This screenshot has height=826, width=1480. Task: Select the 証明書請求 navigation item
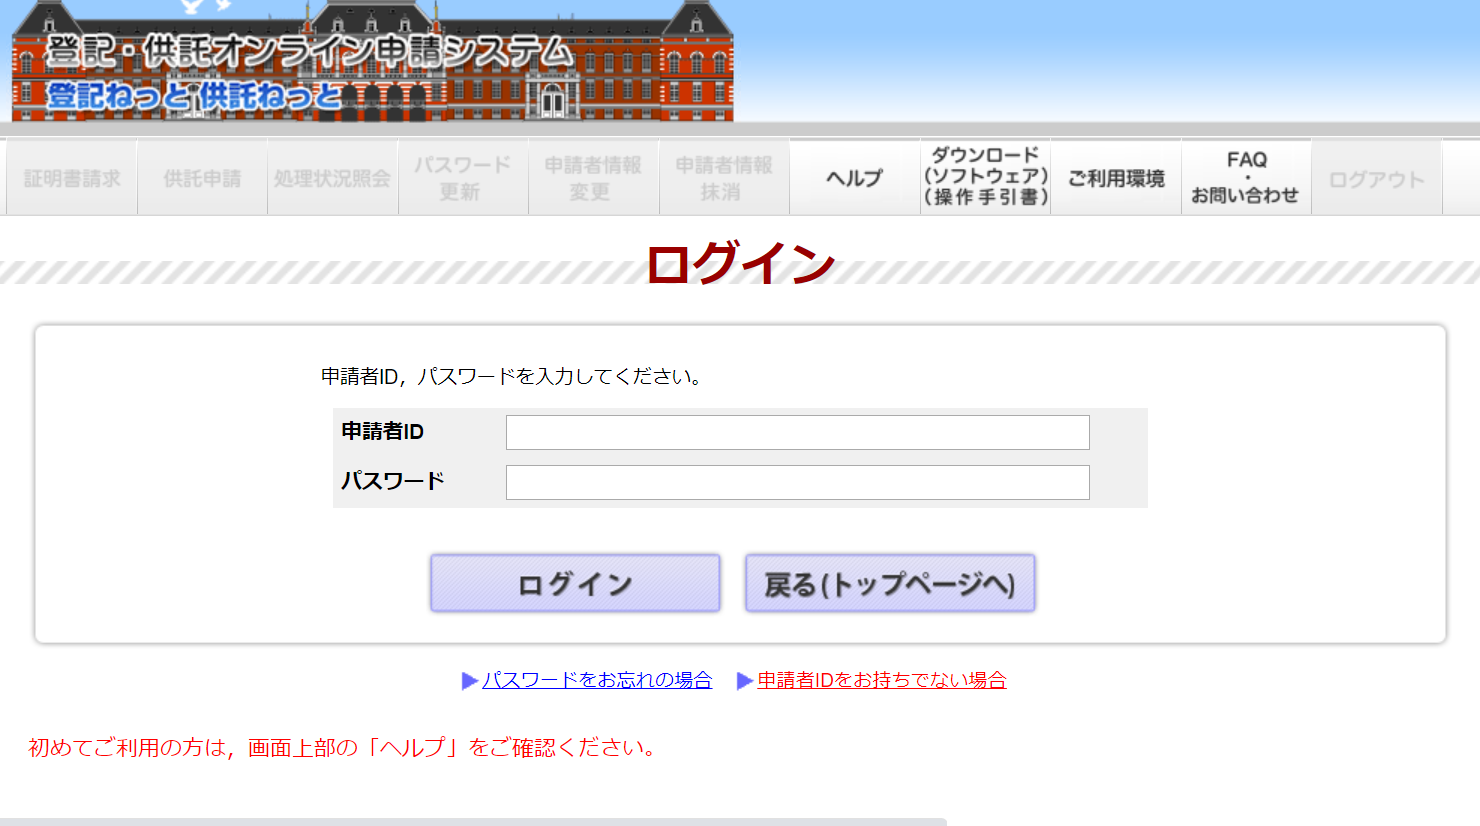pos(72,178)
